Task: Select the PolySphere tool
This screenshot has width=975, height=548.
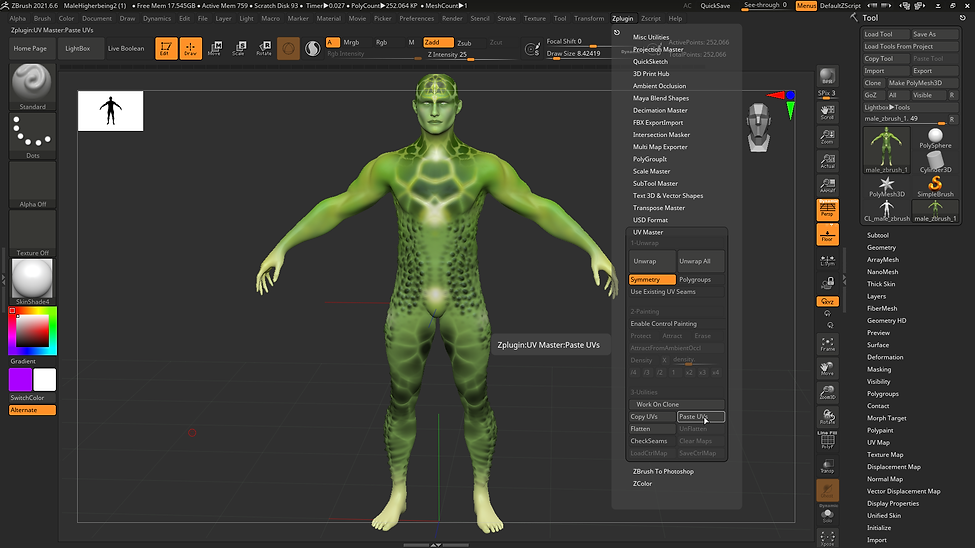Action: pos(935,138)
